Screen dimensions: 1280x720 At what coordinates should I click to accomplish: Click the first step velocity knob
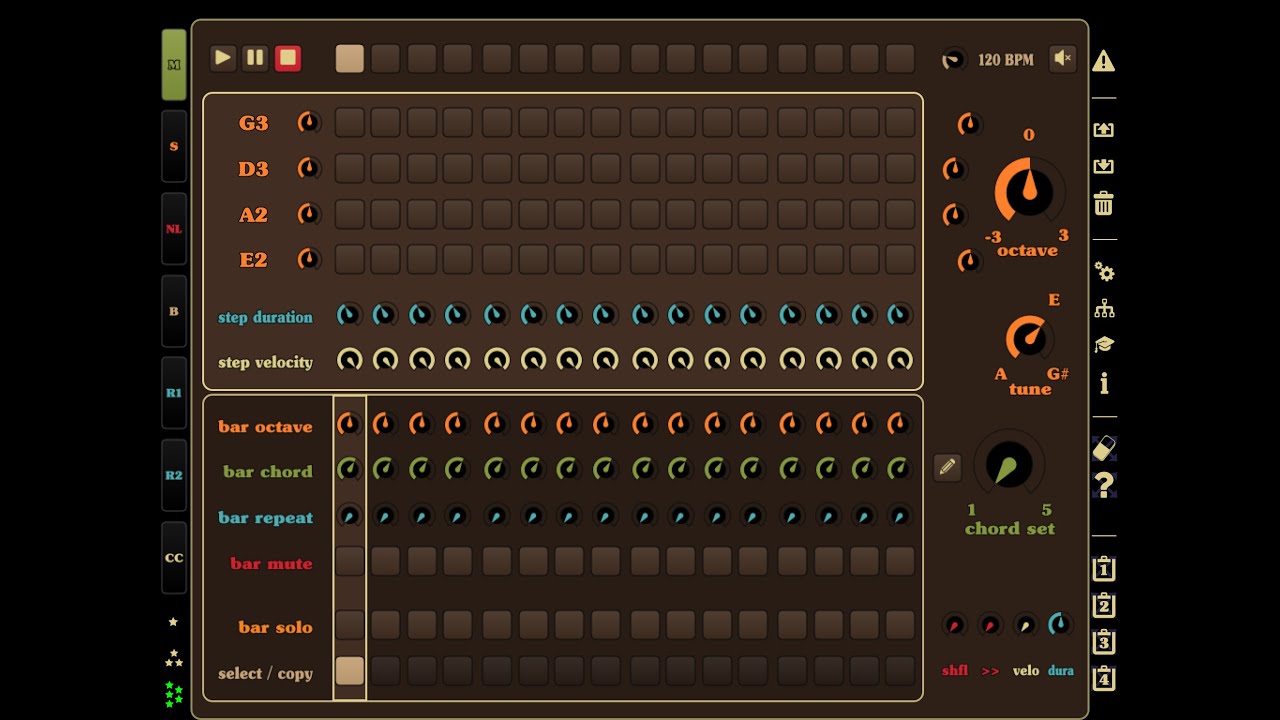point(349,360)
